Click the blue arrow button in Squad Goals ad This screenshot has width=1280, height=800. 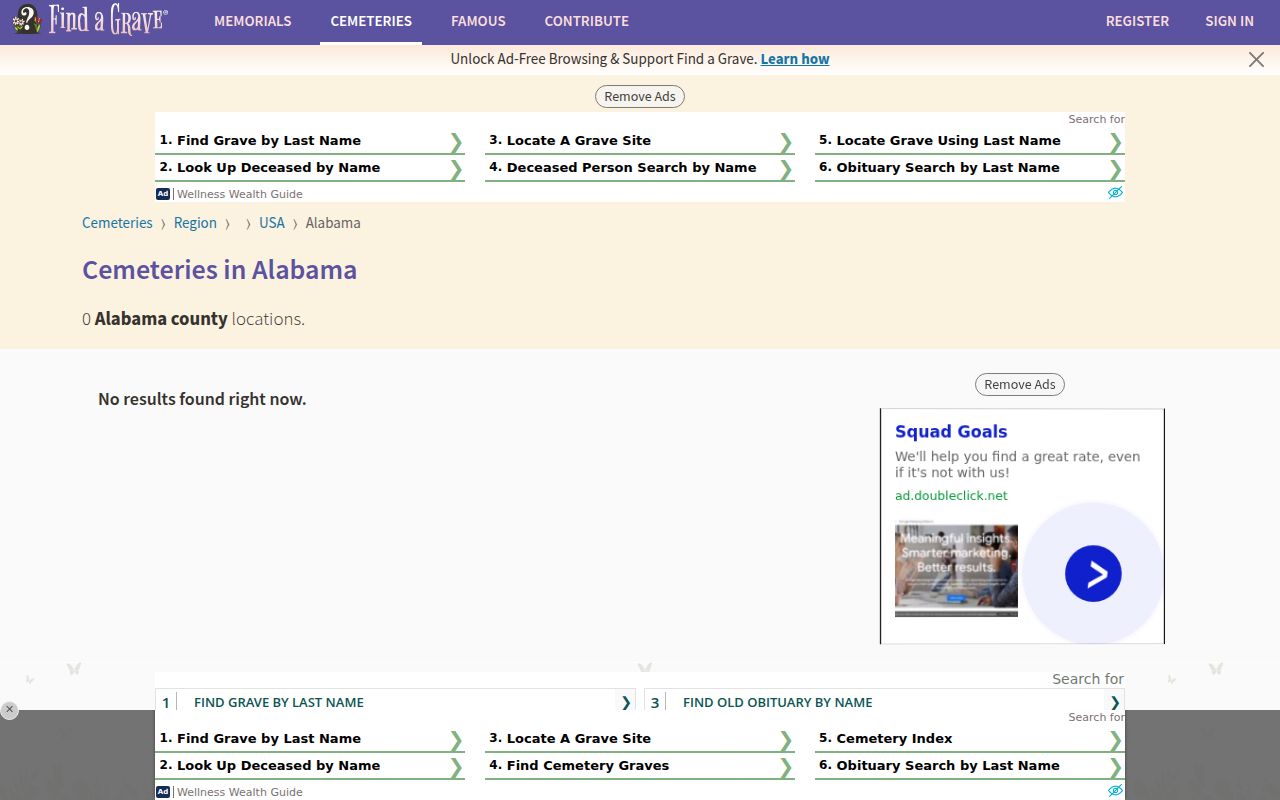[1093, 574]
